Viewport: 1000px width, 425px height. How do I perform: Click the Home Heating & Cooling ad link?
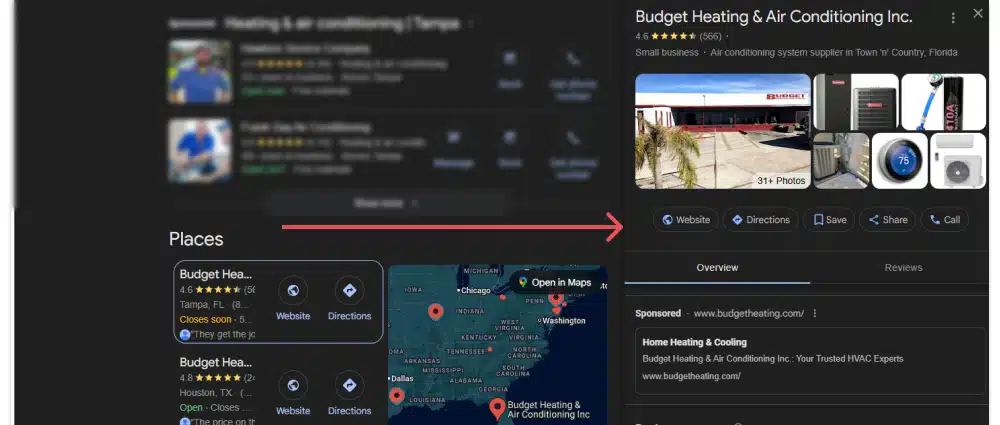click(694, 342)
